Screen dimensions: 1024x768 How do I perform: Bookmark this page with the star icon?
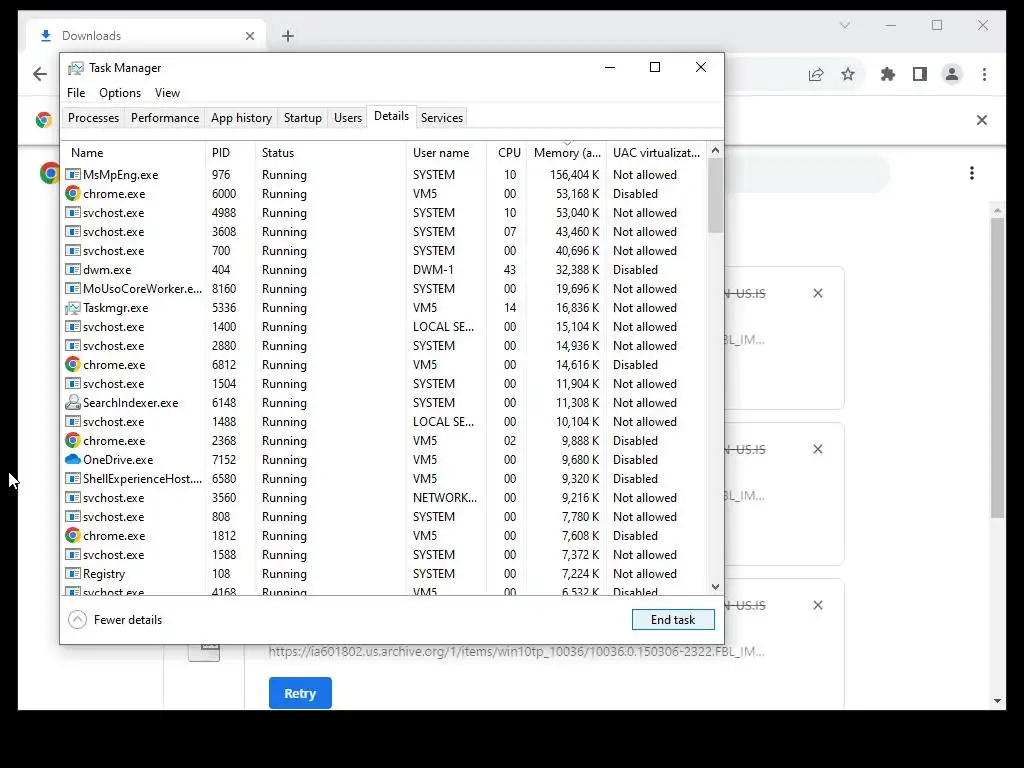tap(848, 74)
